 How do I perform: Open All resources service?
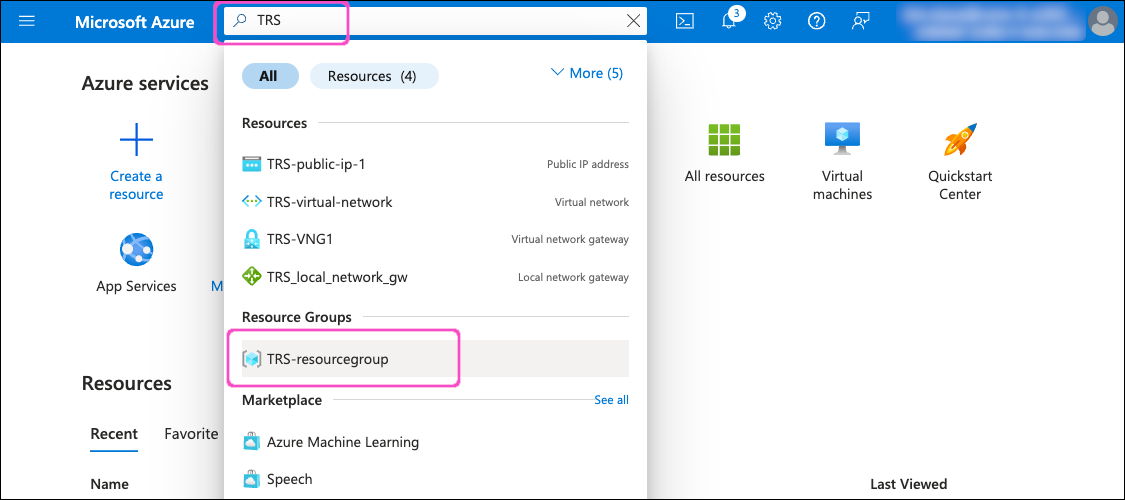[x=724, y=140]
